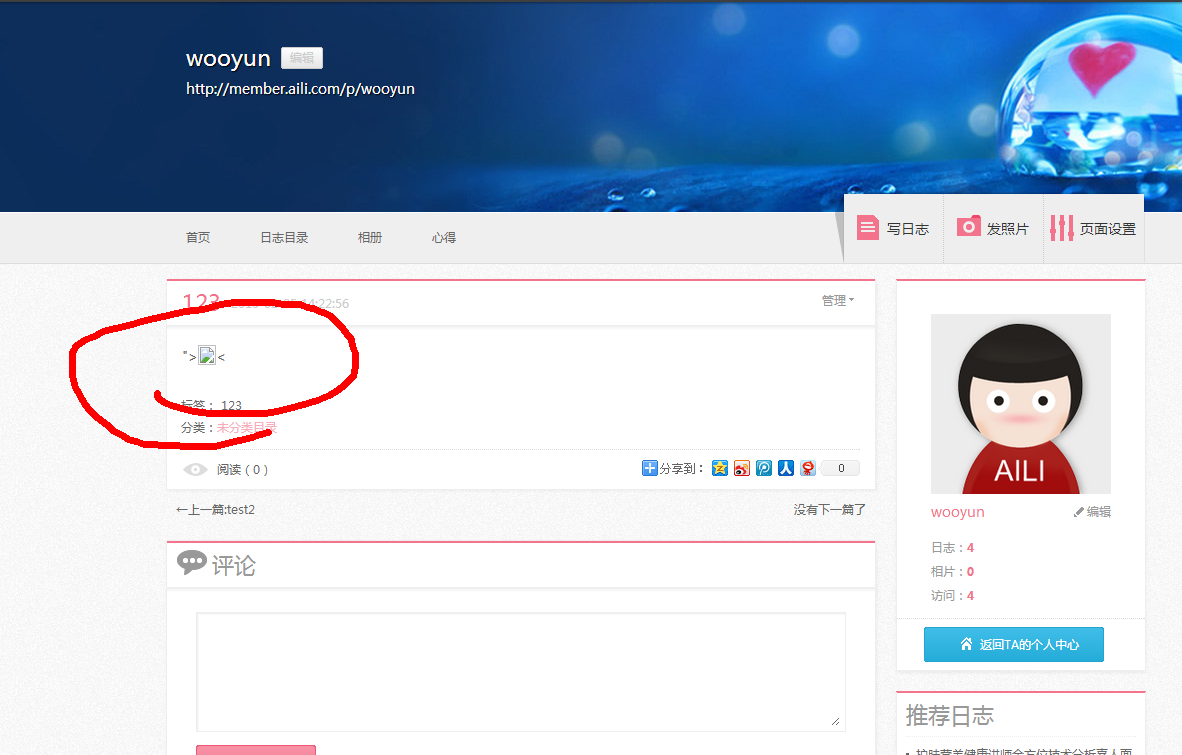Open the 未分类目录 category link
Viewport: 1182px width, 755px height.
tap(247, 428)
